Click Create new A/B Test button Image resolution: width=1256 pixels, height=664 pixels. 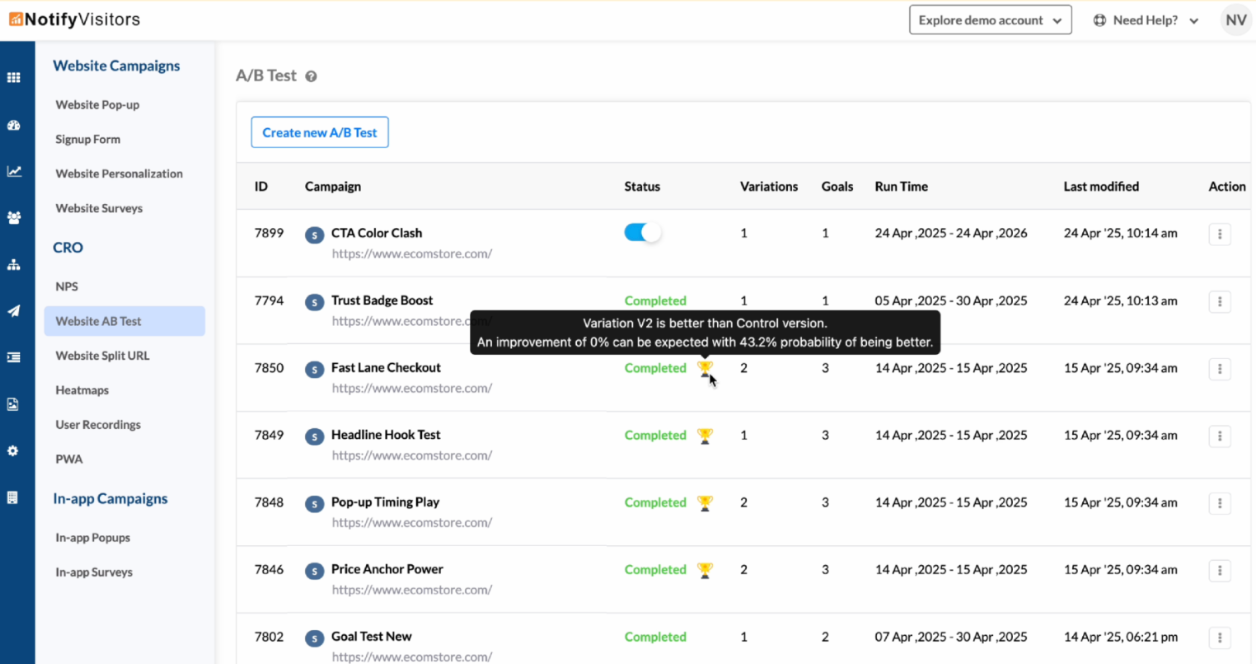coord(320,132)
